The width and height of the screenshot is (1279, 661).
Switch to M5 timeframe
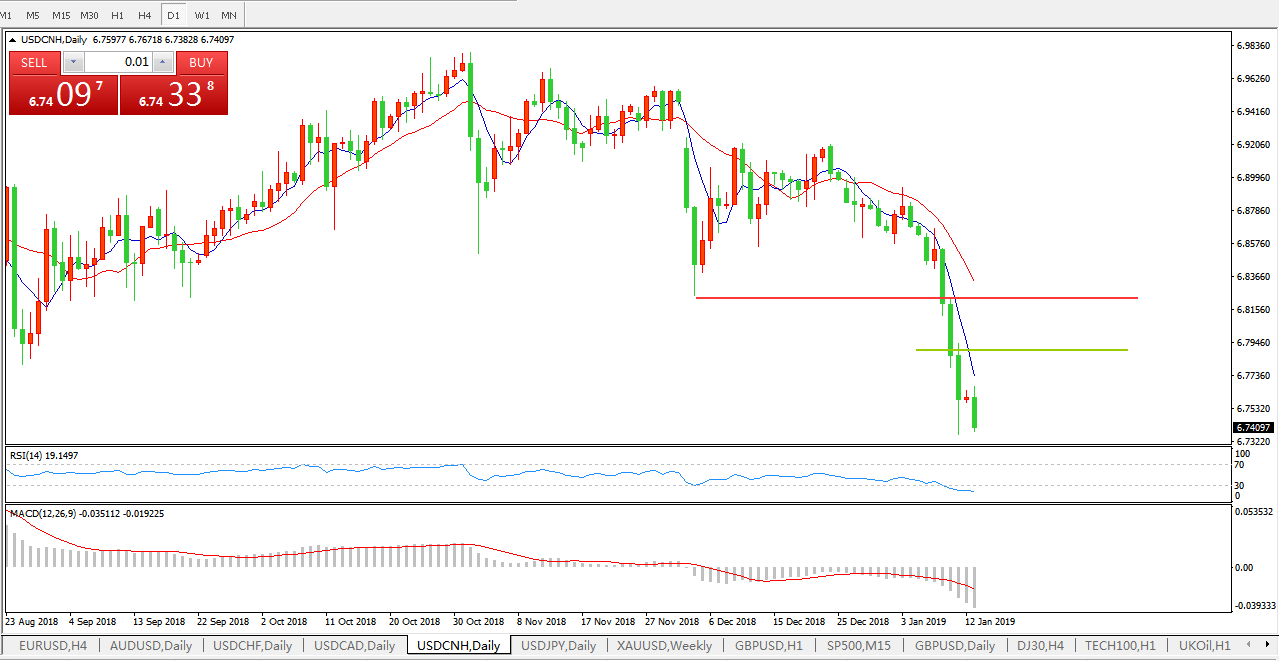33,15
